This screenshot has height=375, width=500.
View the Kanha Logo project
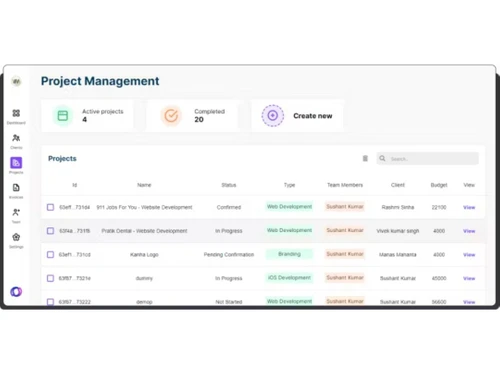469,255
